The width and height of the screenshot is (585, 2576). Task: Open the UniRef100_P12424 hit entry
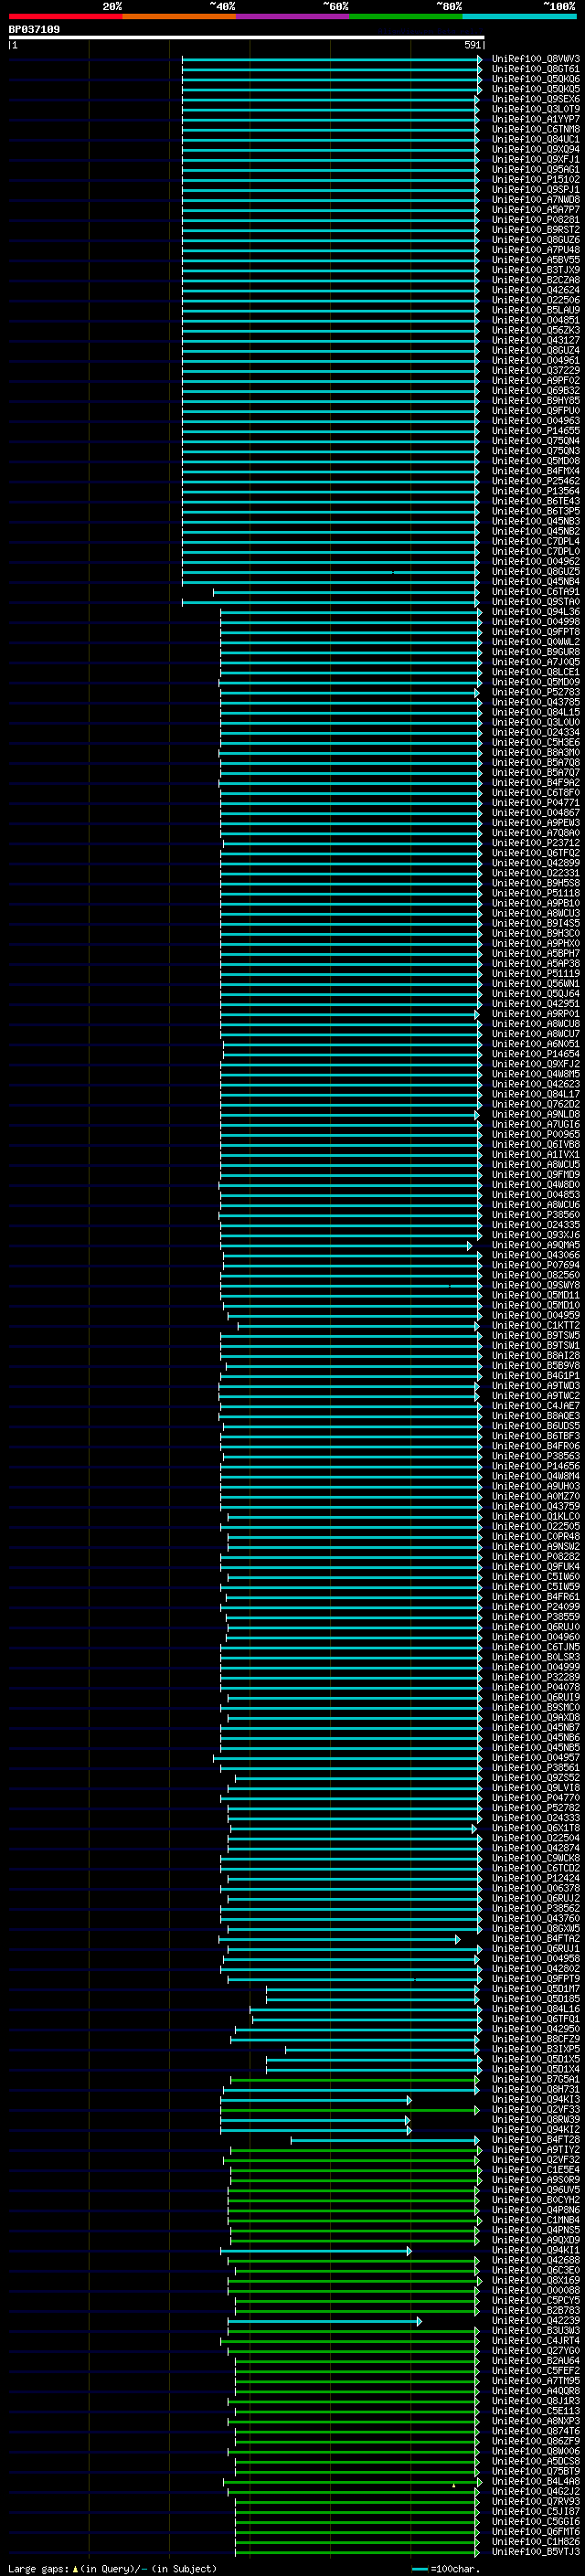[535, 1878]
